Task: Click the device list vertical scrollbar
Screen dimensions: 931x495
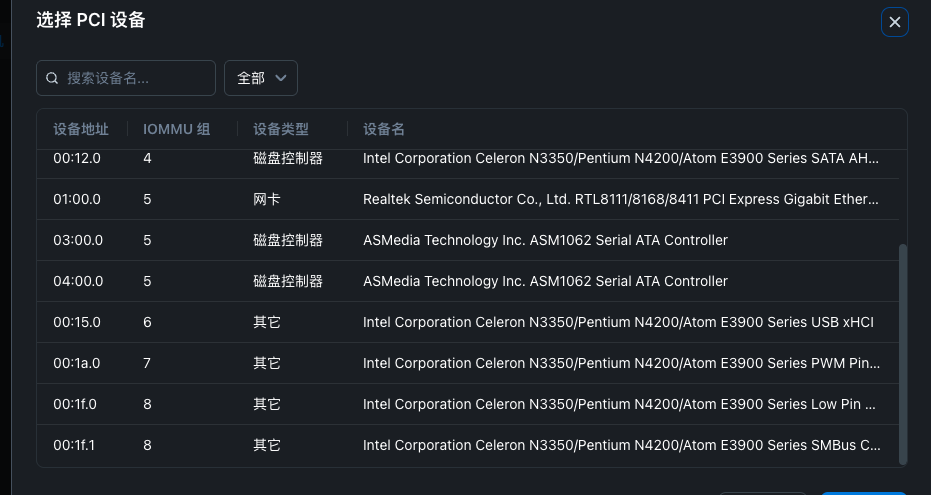Action: (904, 353)
